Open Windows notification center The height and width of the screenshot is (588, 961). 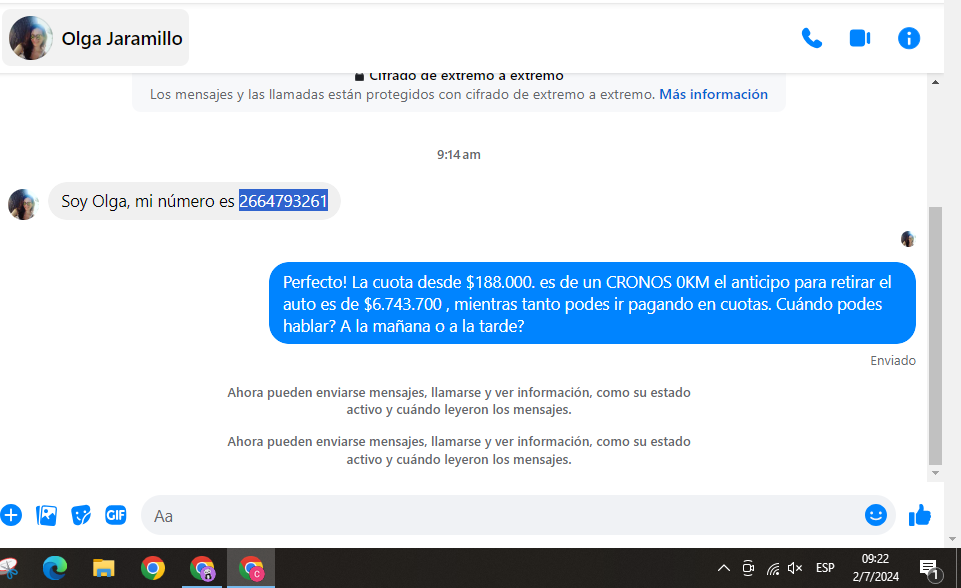coord(928,568)
